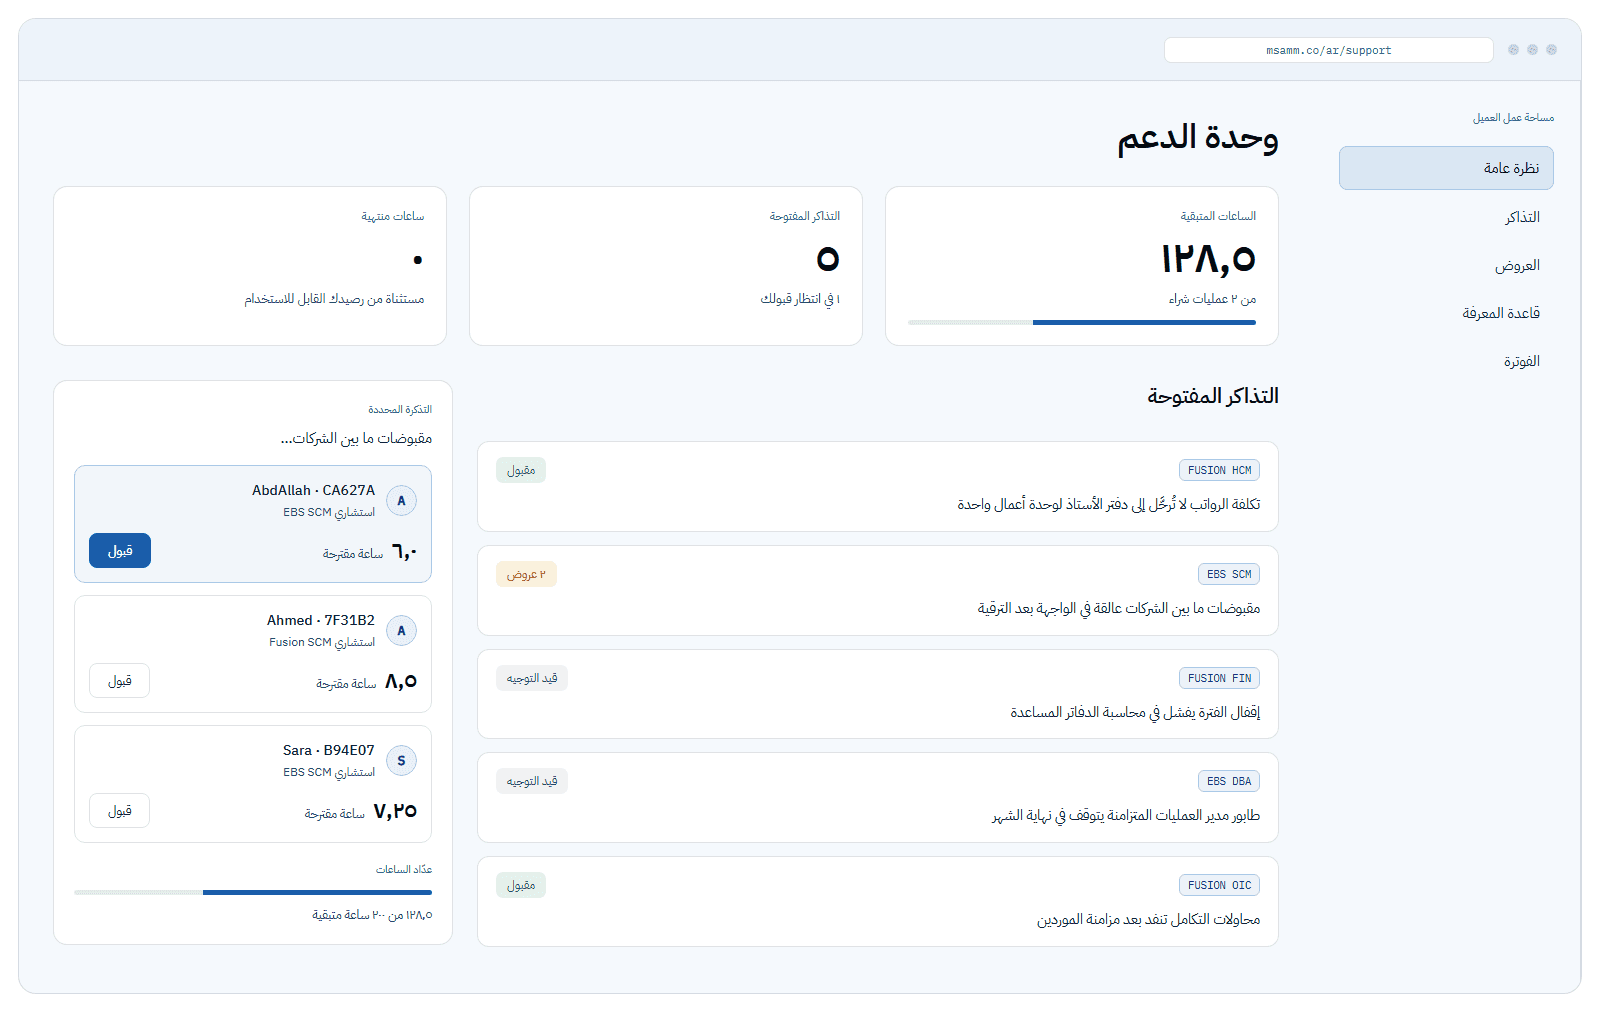Click Sara's avatar icon

point(401,761)
